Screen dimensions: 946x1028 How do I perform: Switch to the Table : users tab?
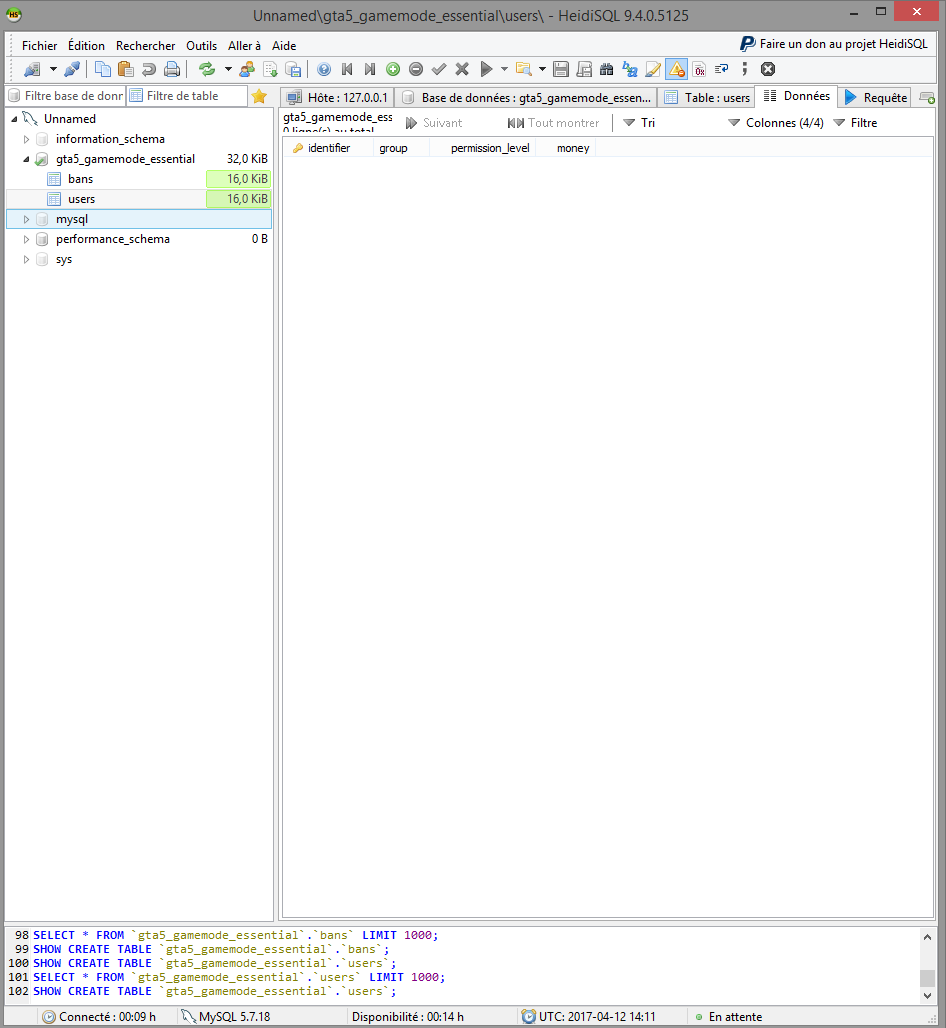click(707, 98)
